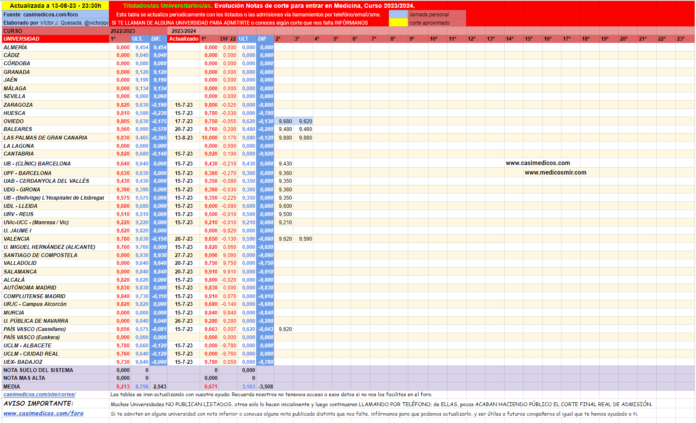Image resolution: width=696 pixels, height=423 pixels.
Task: Select the 'GRANADA' row label
Action: (17, 72)
